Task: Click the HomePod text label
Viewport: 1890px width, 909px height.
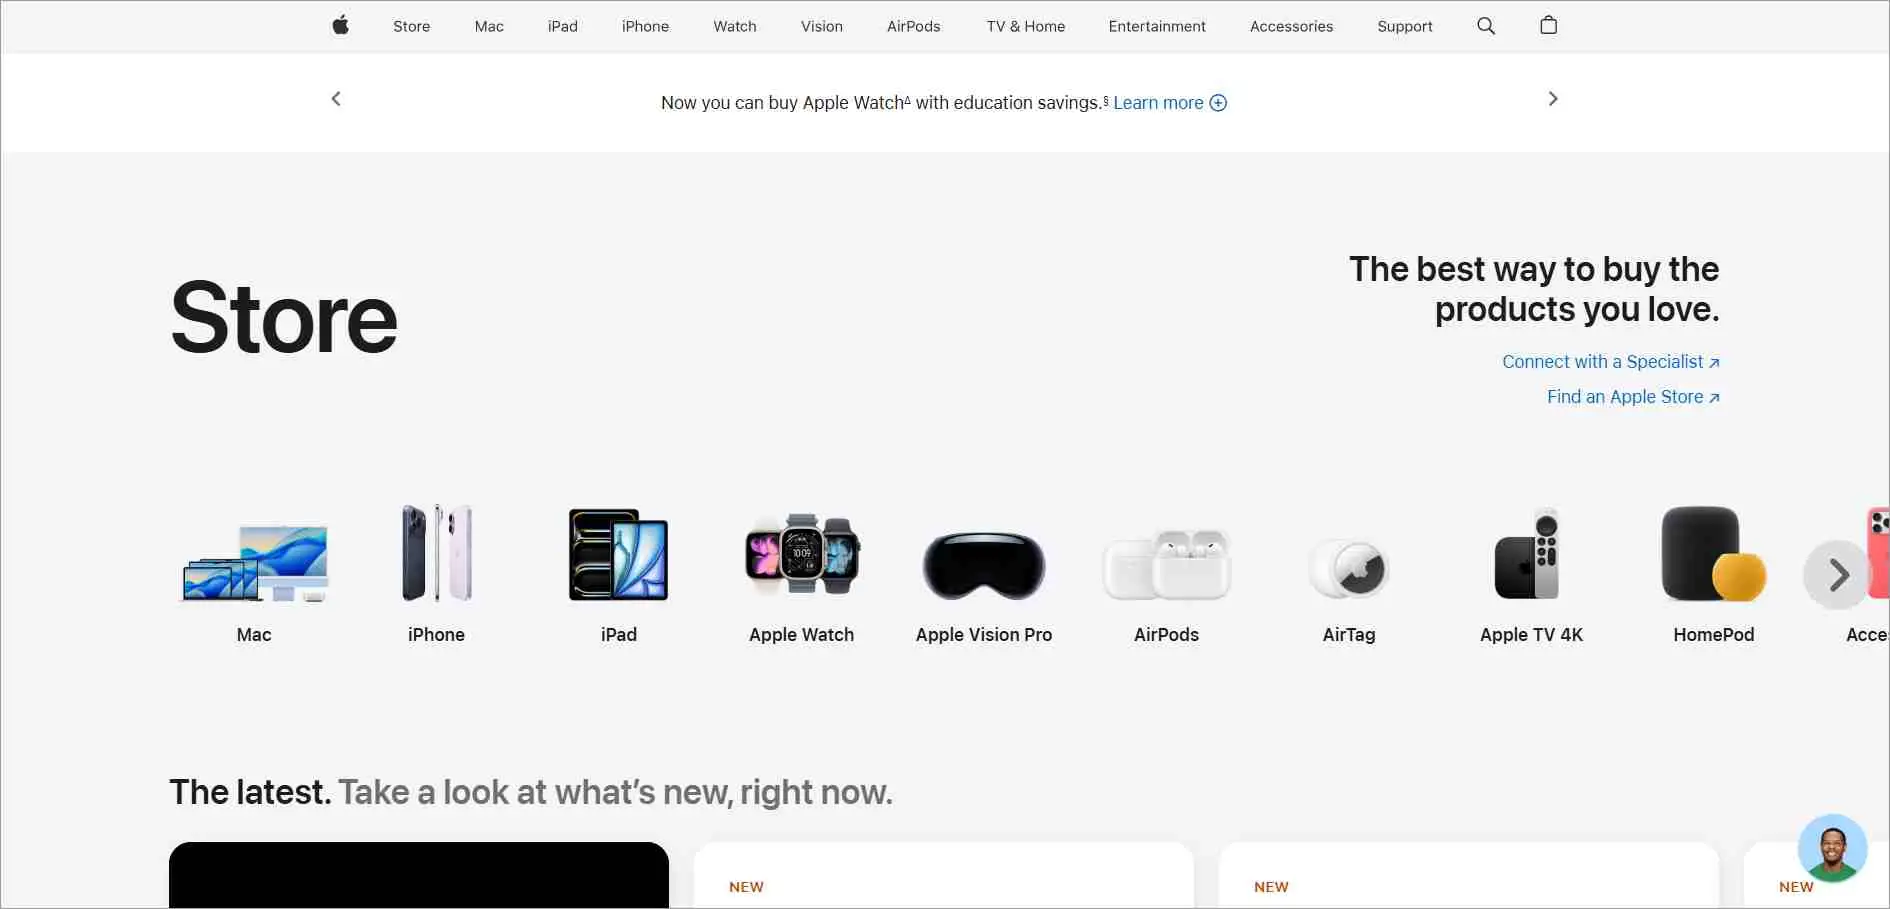Action: click(1714, 635)
